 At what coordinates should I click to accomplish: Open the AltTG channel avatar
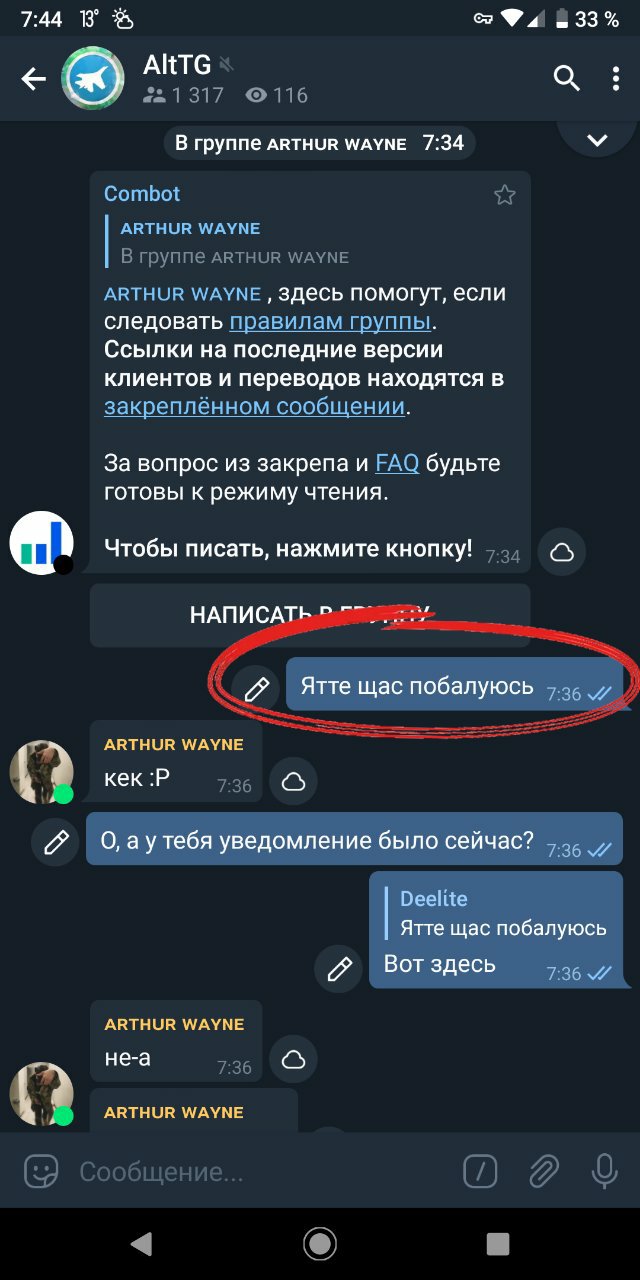pyautogui.click(x=93, y=79)
